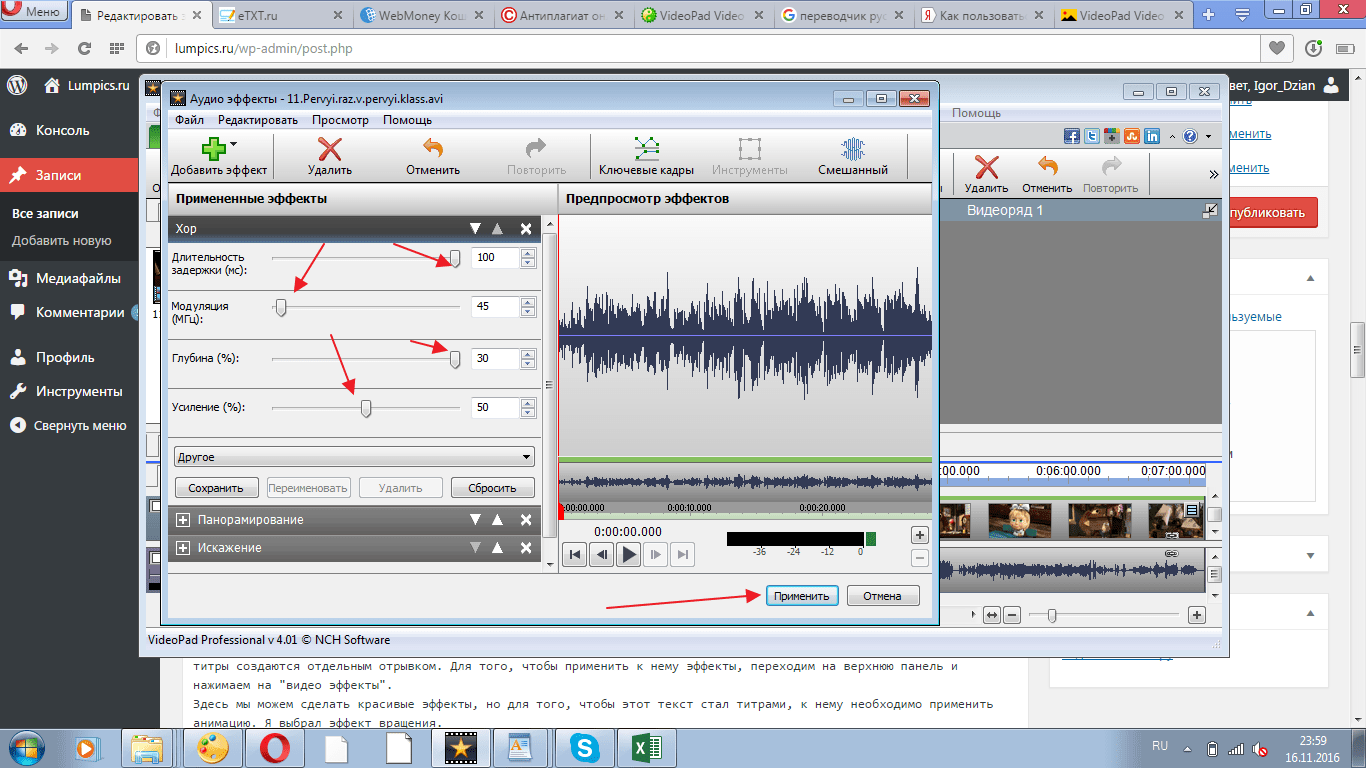
Task: Move Панорамирование effect up
Action: pyautogui.click(x=498, y=520)
